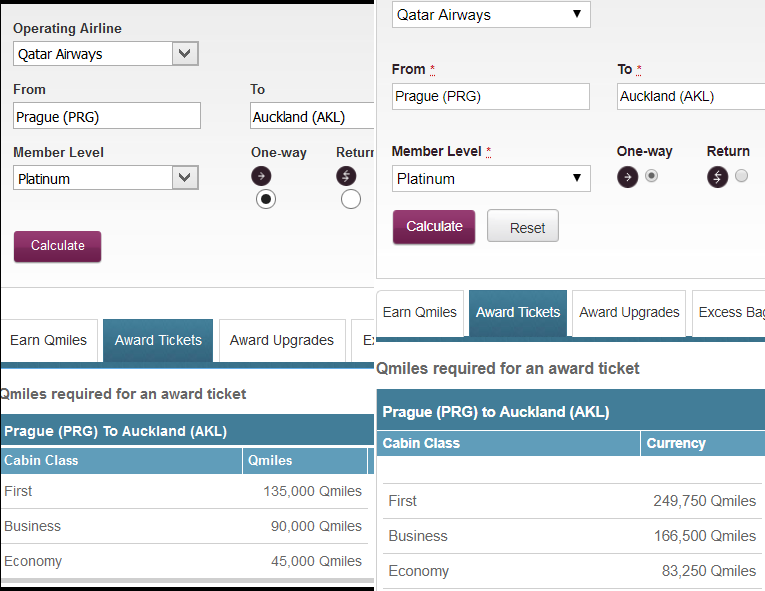The height and width of the screenshot is (591, 765).
Task: Switch to Award Tickets tab in left panel
Action: pos(158,340)
